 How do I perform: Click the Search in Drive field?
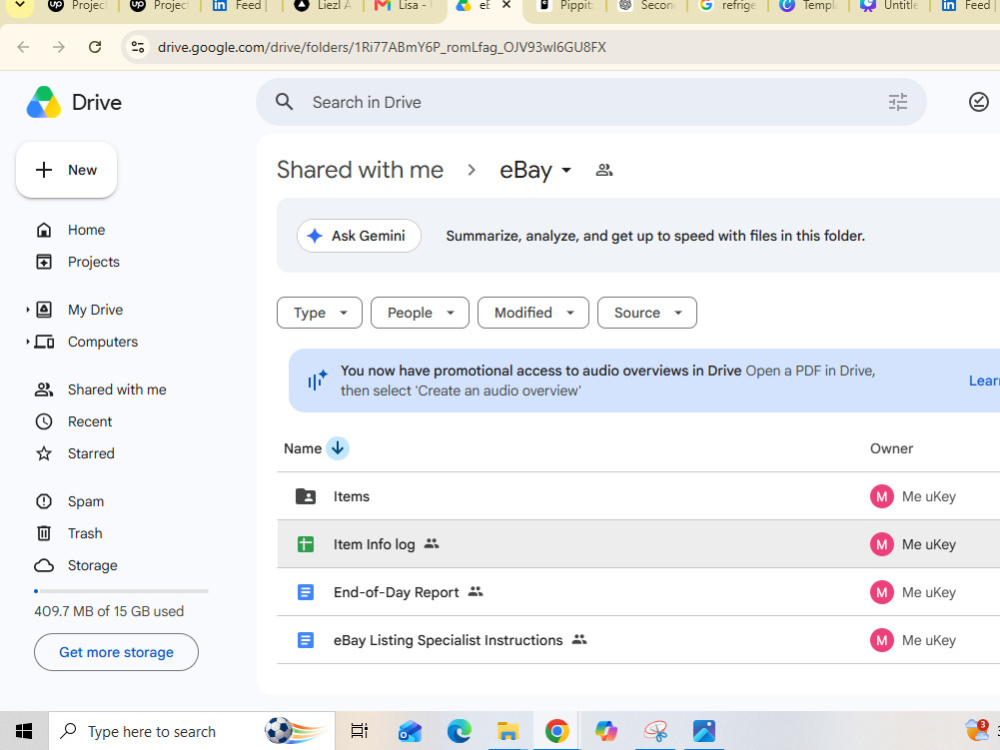pos(591,102)
